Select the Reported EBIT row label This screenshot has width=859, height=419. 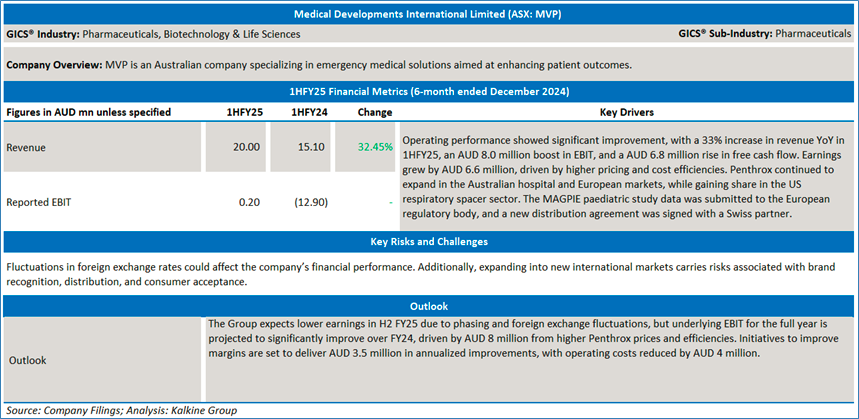39,203
